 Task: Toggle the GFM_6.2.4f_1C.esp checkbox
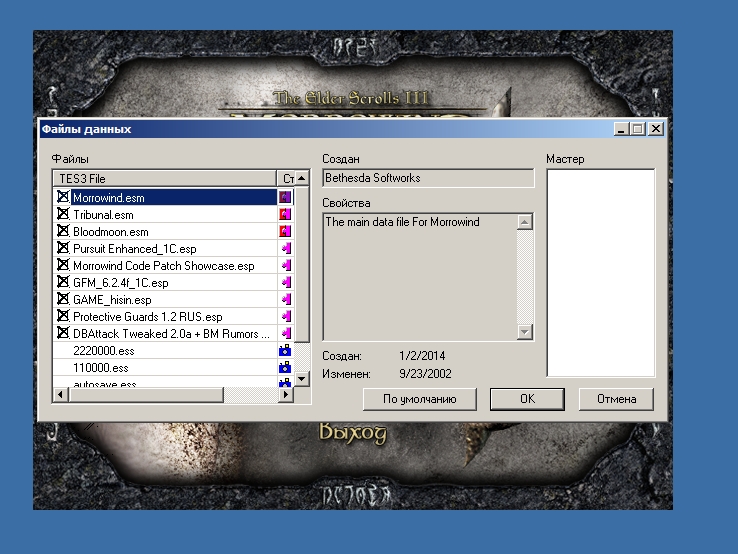click(x=63, y=281)
